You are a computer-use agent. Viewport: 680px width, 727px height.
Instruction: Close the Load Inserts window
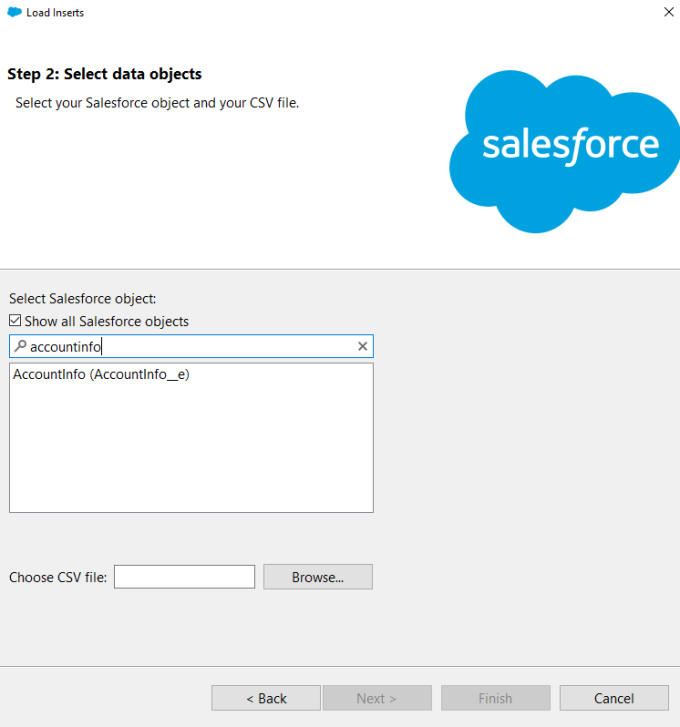pos(668,12)
